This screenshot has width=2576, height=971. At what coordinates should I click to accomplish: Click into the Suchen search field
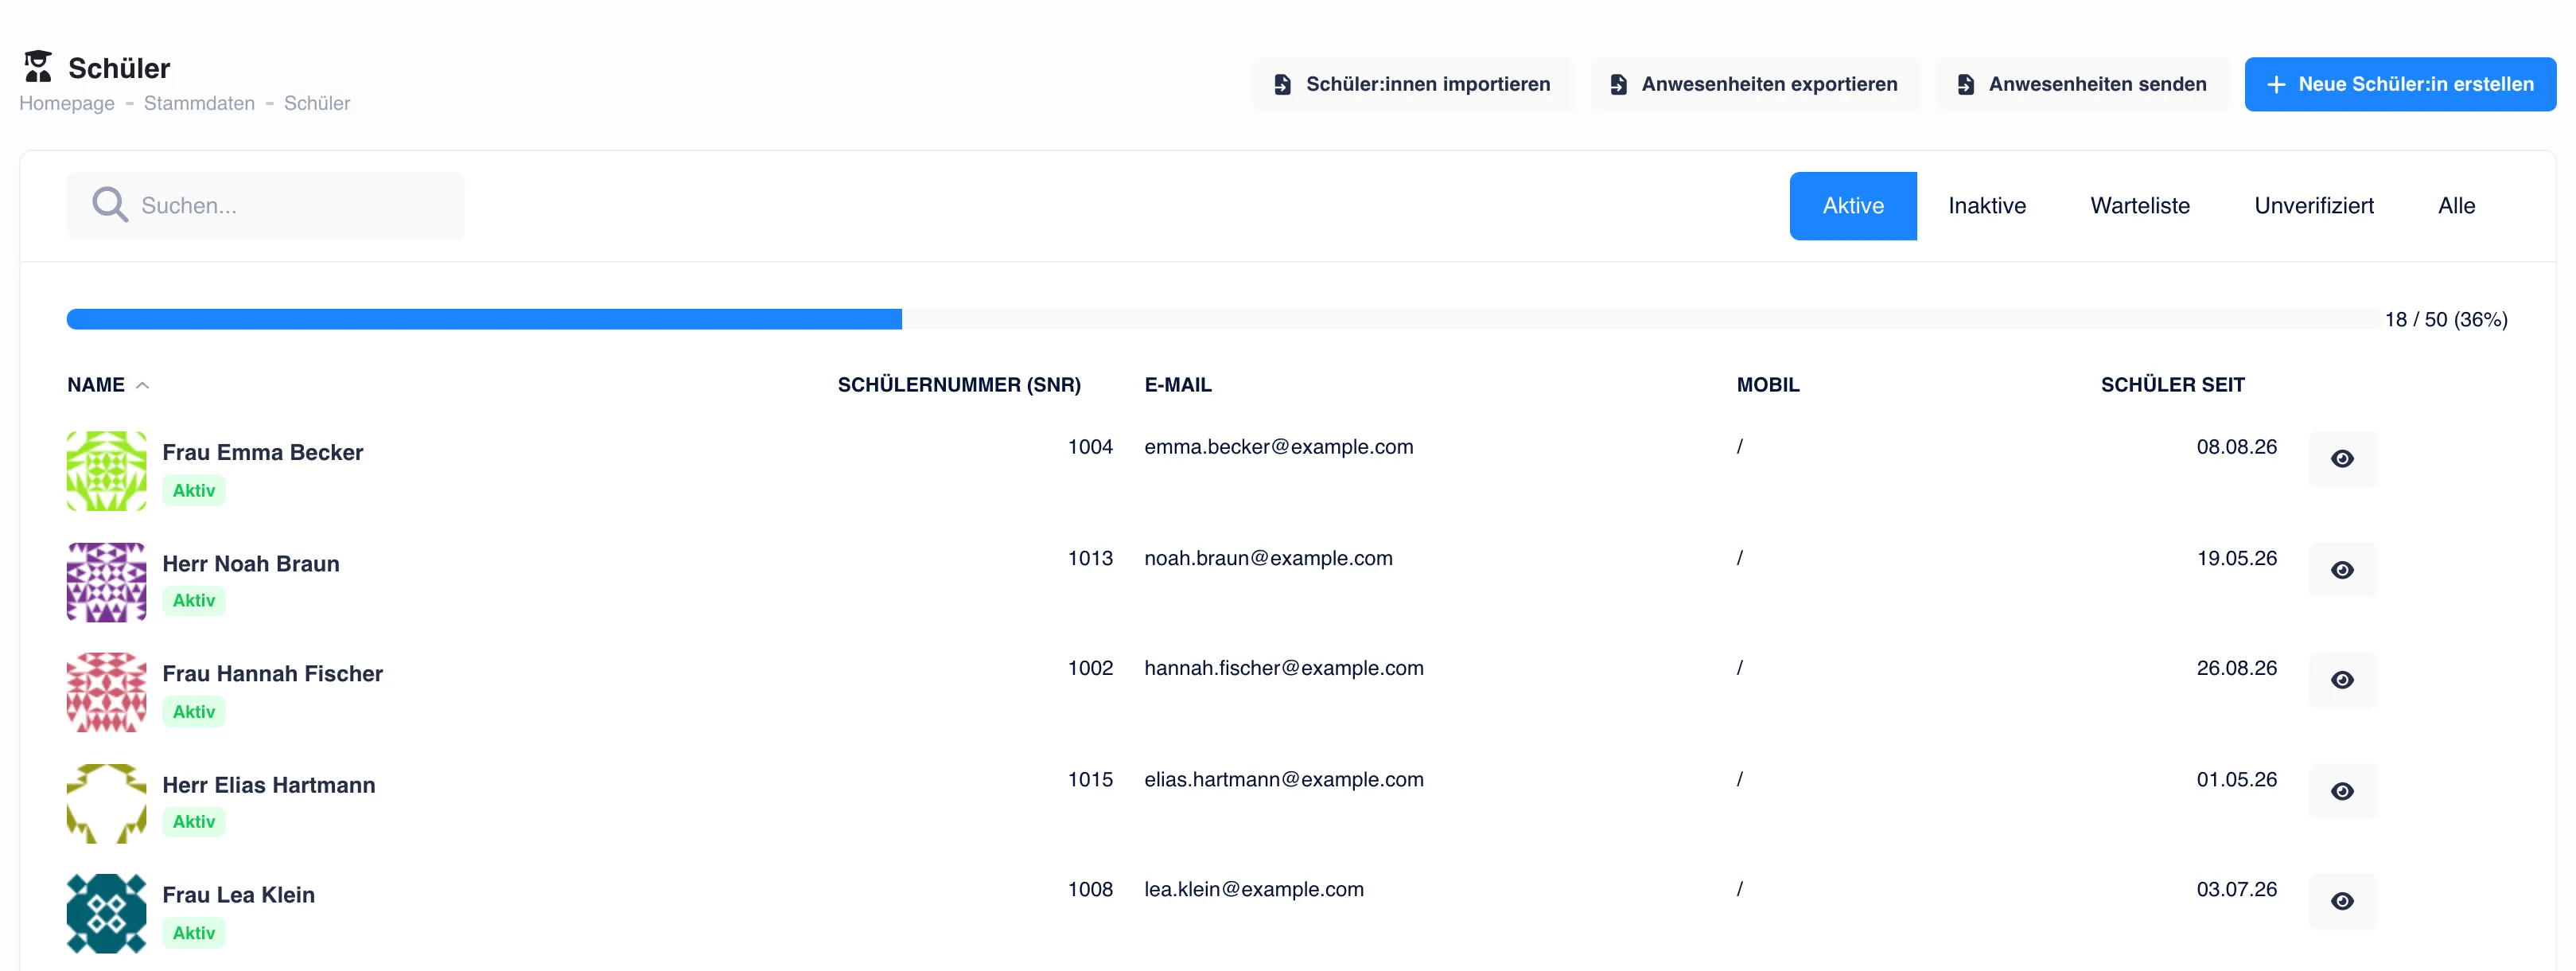pos(266,206)
